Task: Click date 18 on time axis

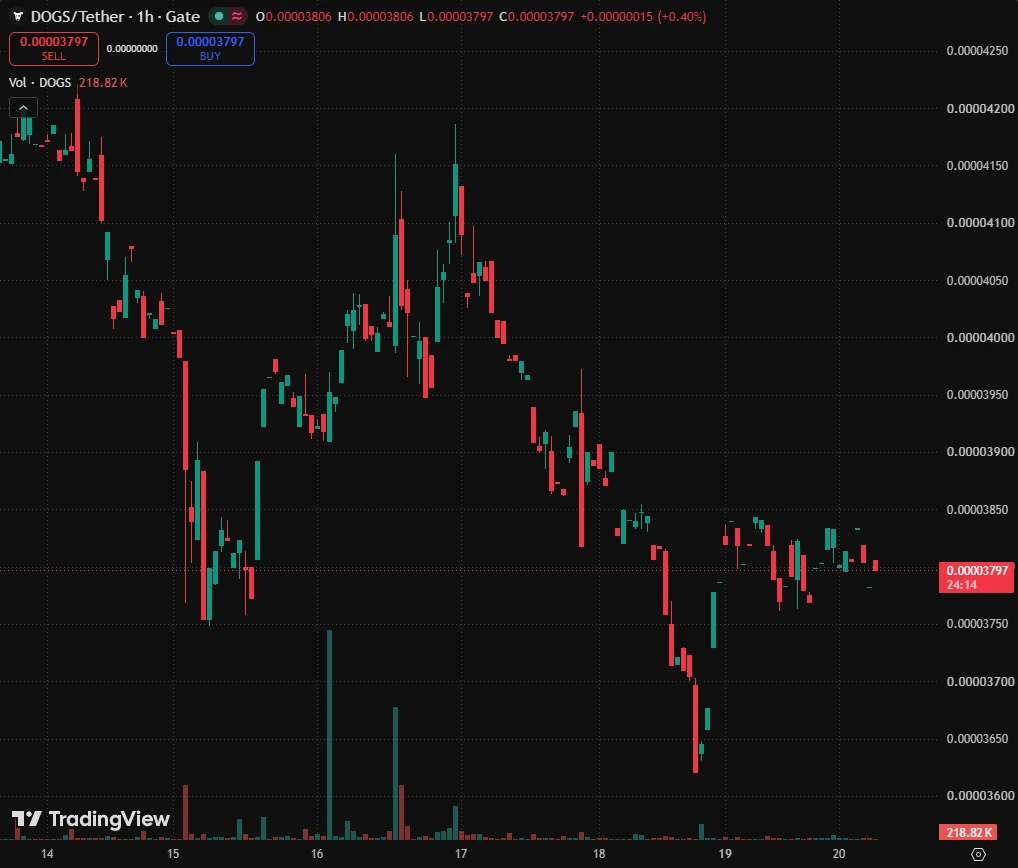Action: click(599, 854)
